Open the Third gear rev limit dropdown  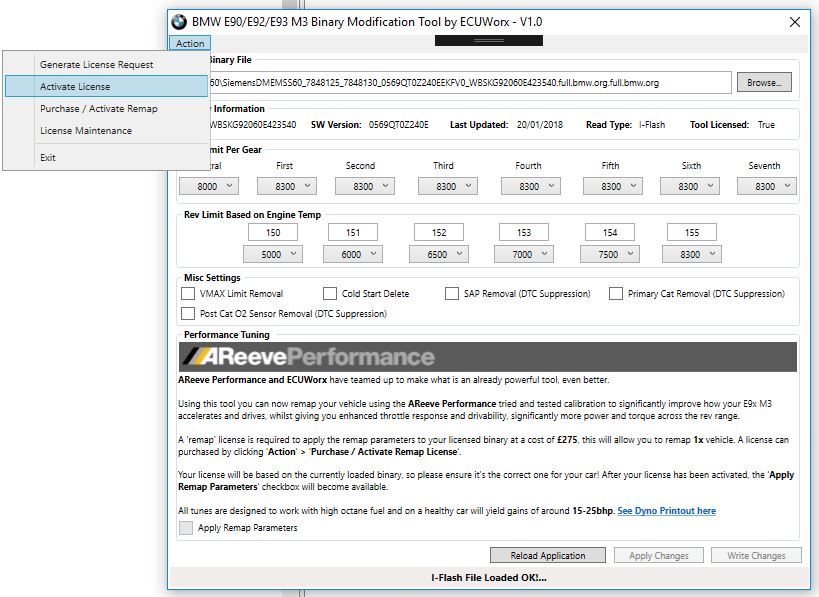448,186
